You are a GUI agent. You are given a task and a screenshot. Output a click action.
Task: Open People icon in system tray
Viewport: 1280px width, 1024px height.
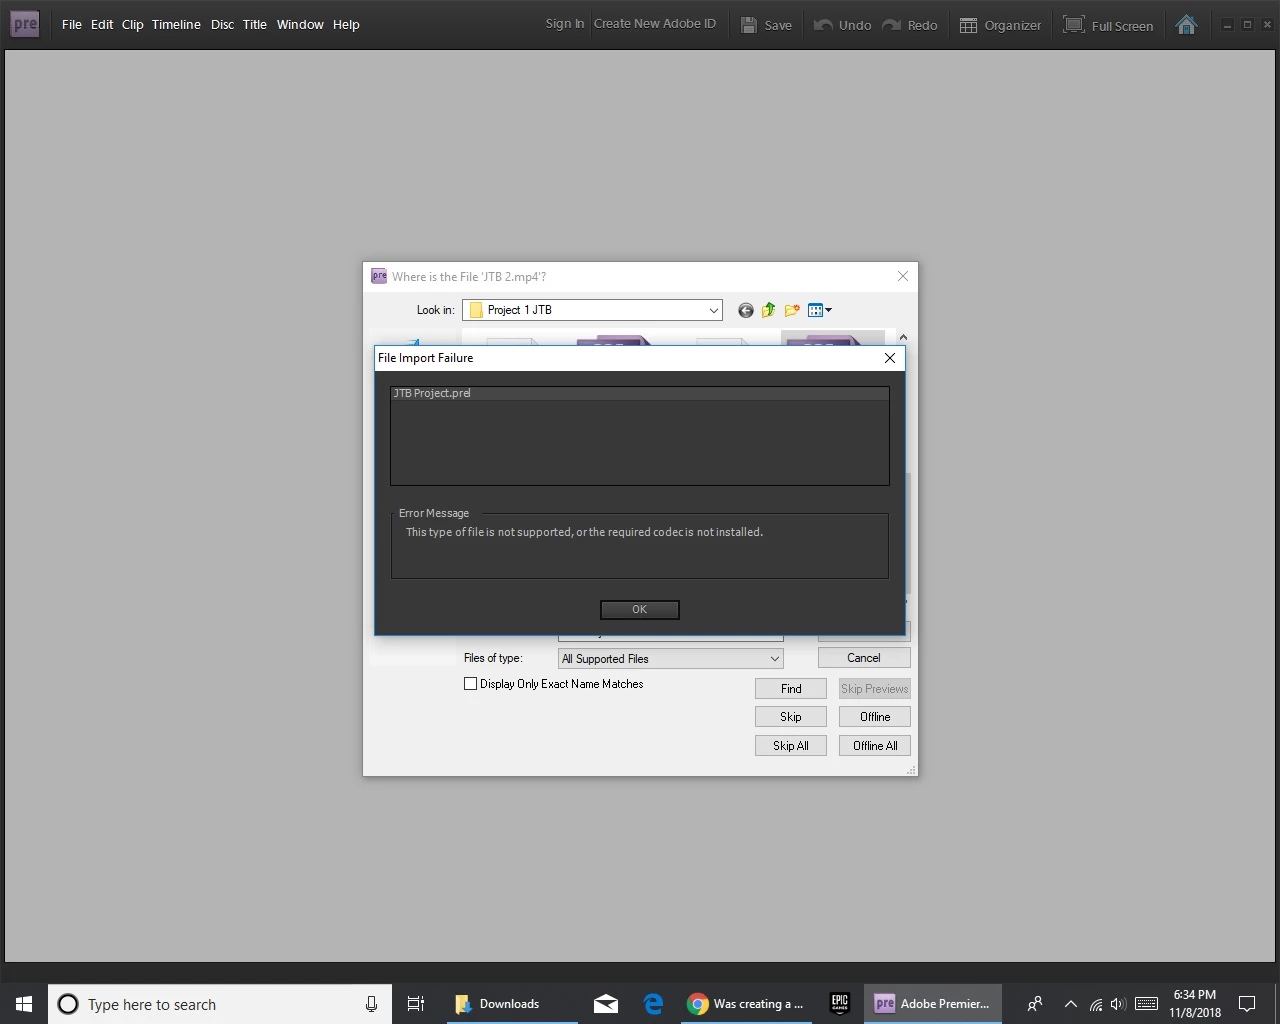point(1035,1004)
